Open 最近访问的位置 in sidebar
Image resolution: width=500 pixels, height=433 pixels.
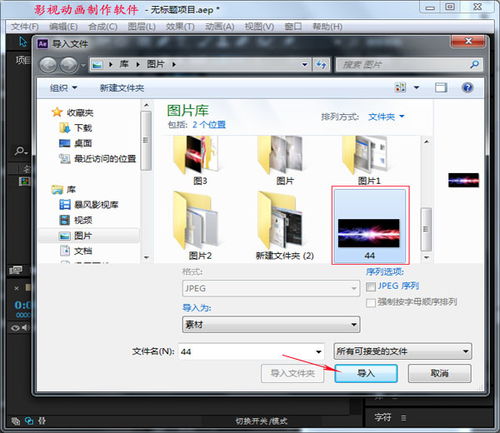(x=97, y=159)
